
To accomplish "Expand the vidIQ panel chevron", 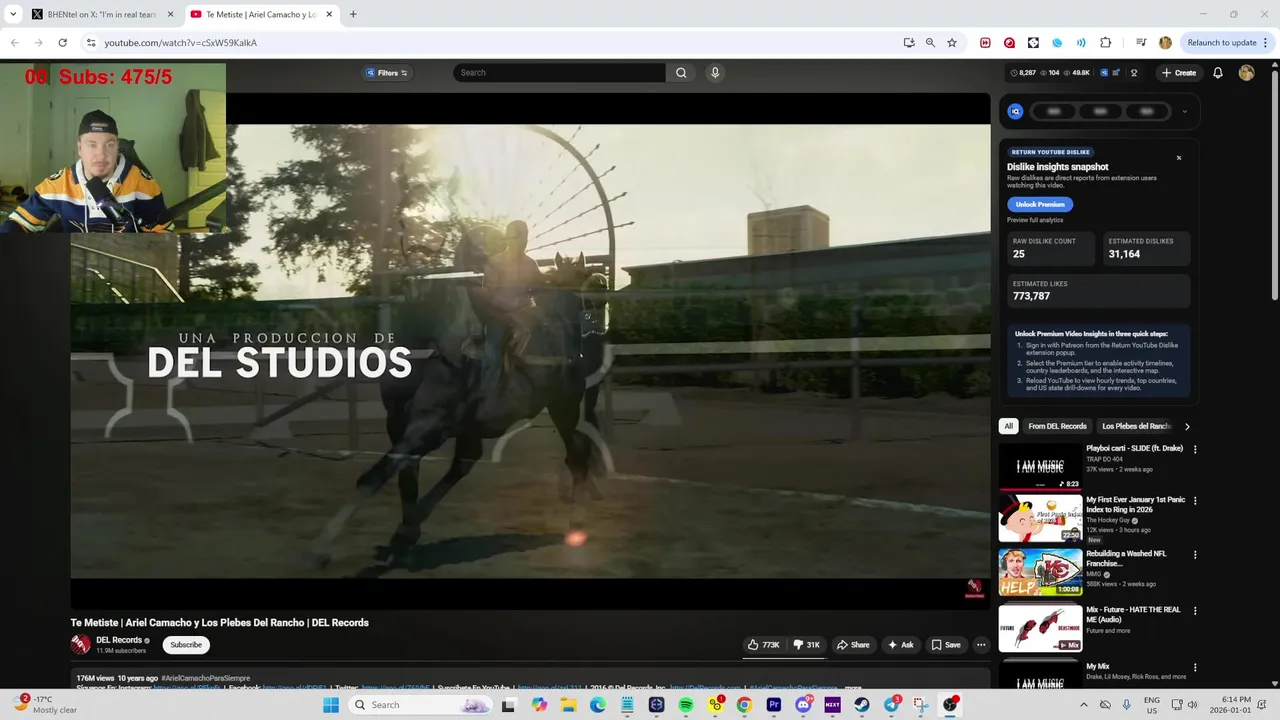I will pyautogui.click(x=1184, y=111).
